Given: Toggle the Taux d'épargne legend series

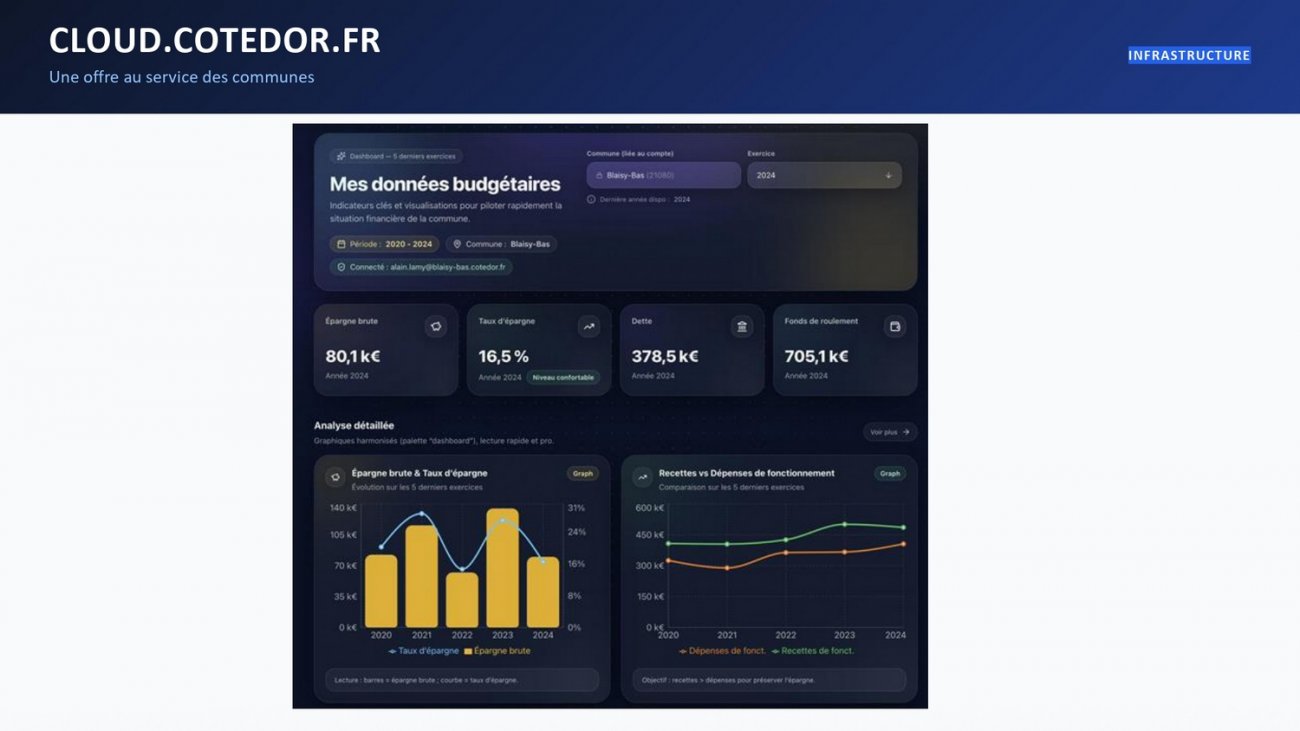Looking at the screenshot, I should pyautogui.click(x=424, y=651).
